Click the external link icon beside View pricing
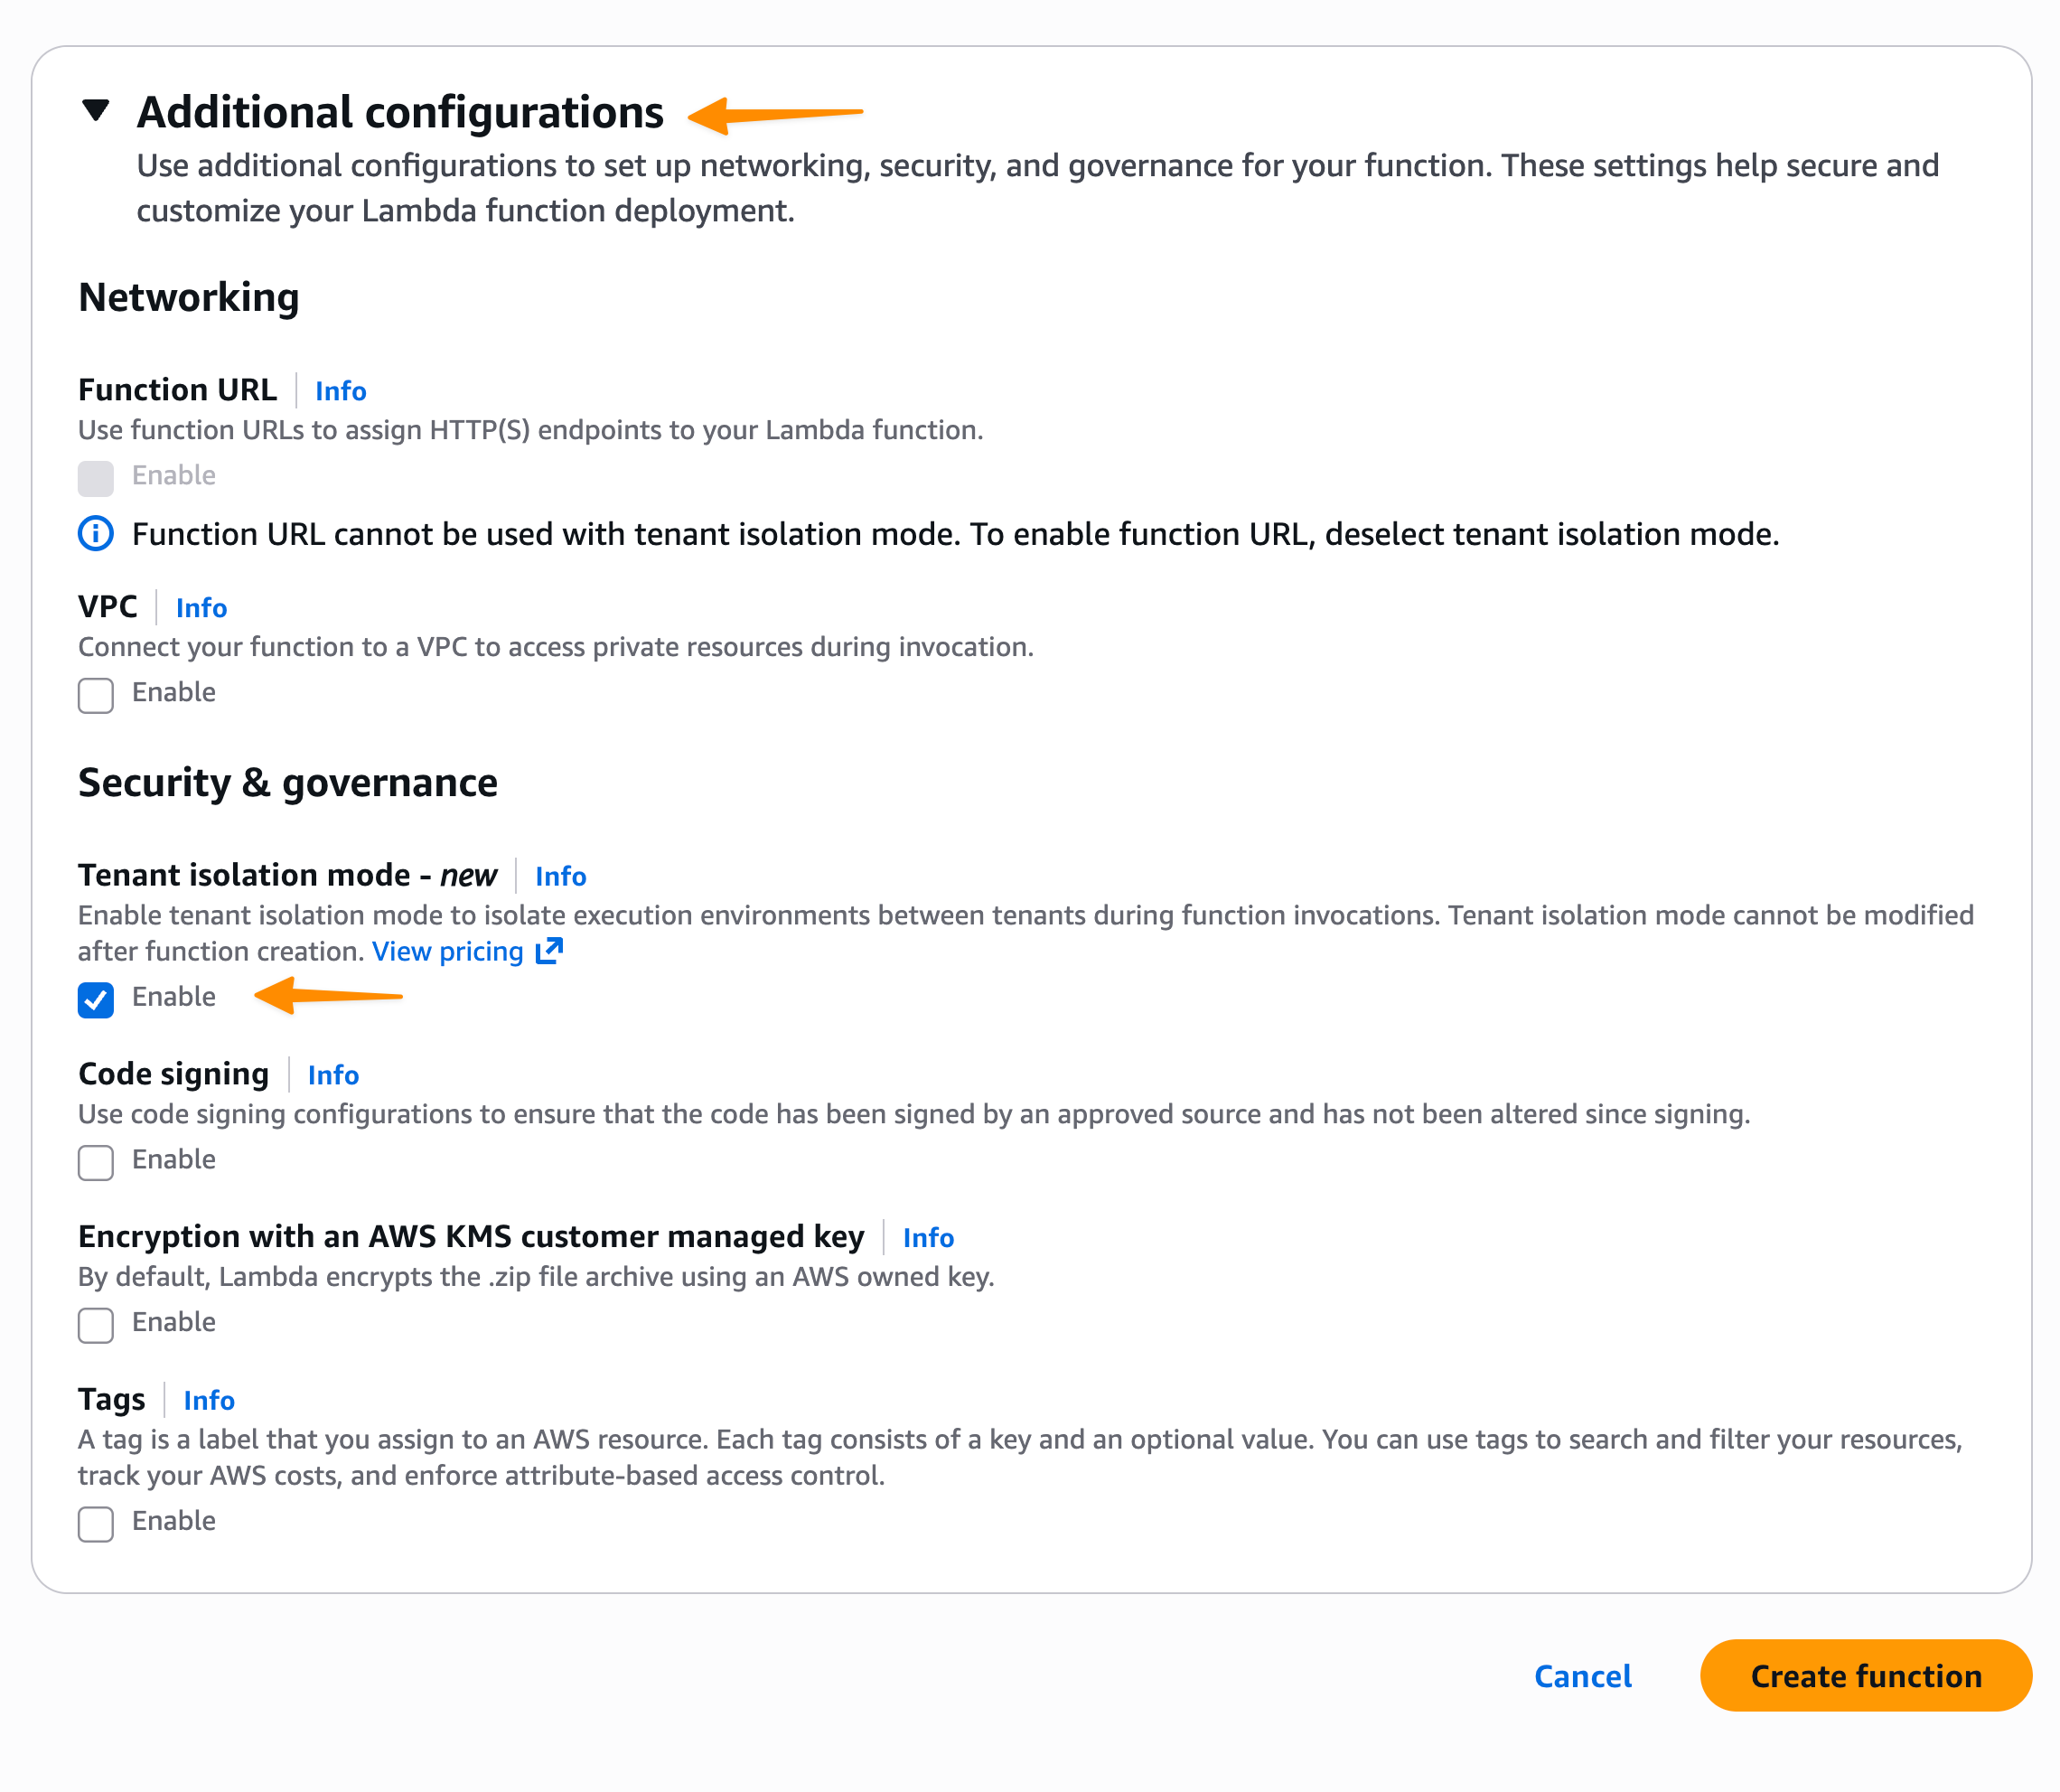Screen dimensions: 2060x1792 (x=549, y=951)
